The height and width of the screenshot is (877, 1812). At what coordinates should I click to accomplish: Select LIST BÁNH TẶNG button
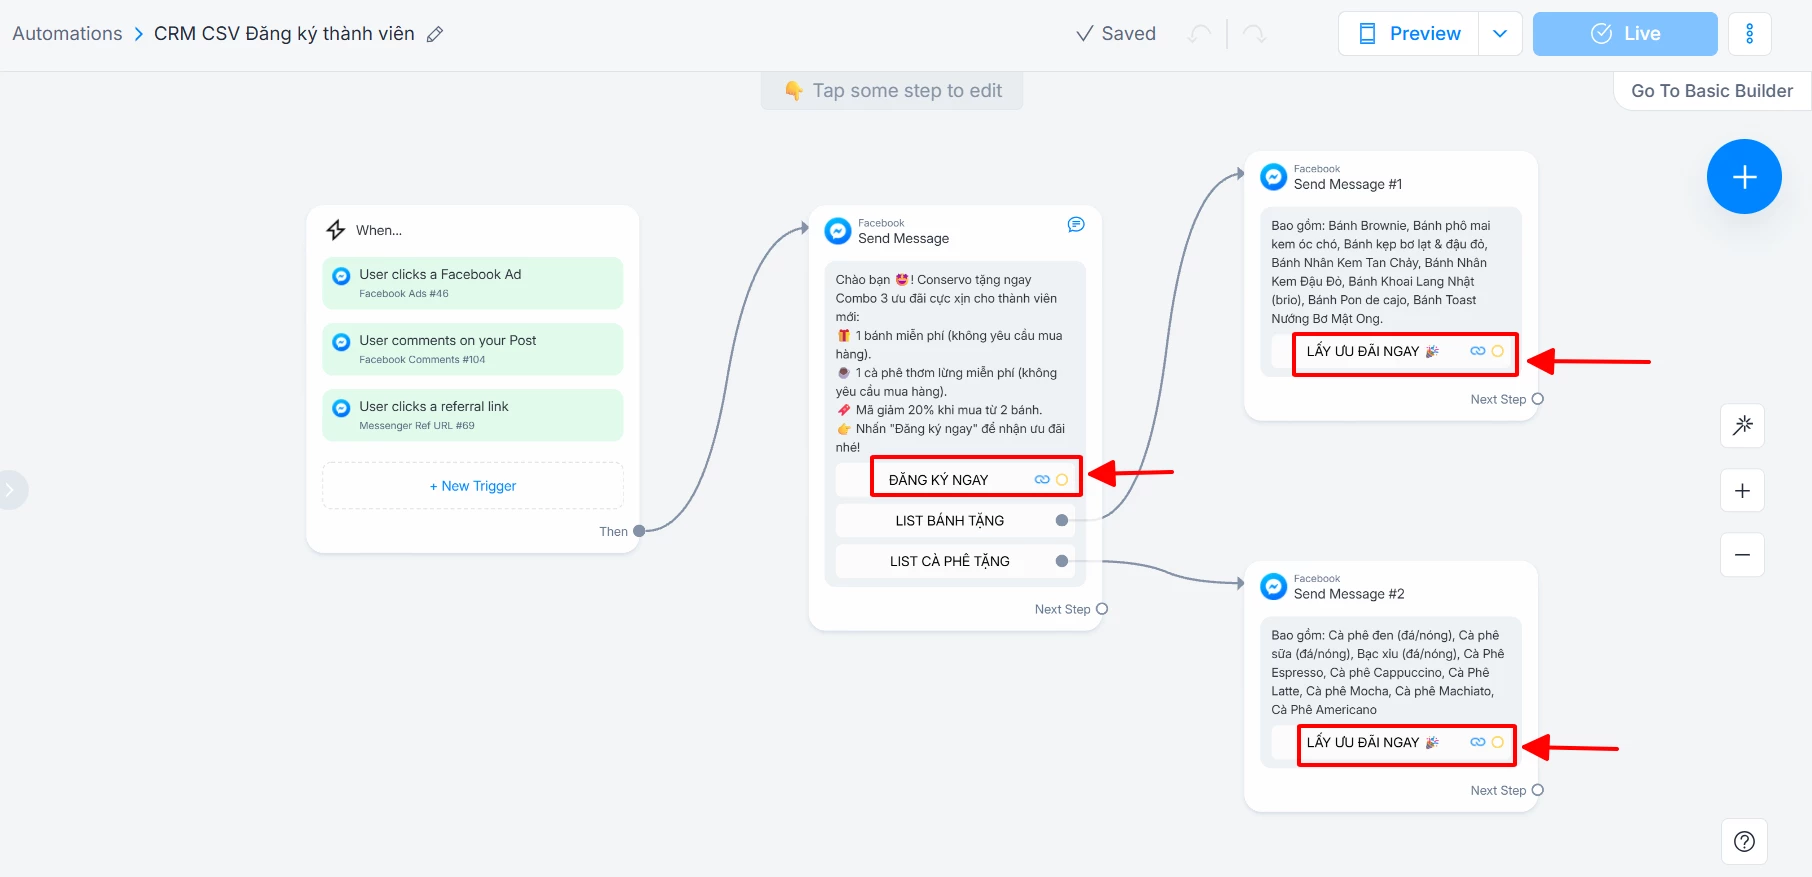click(955, 521)
